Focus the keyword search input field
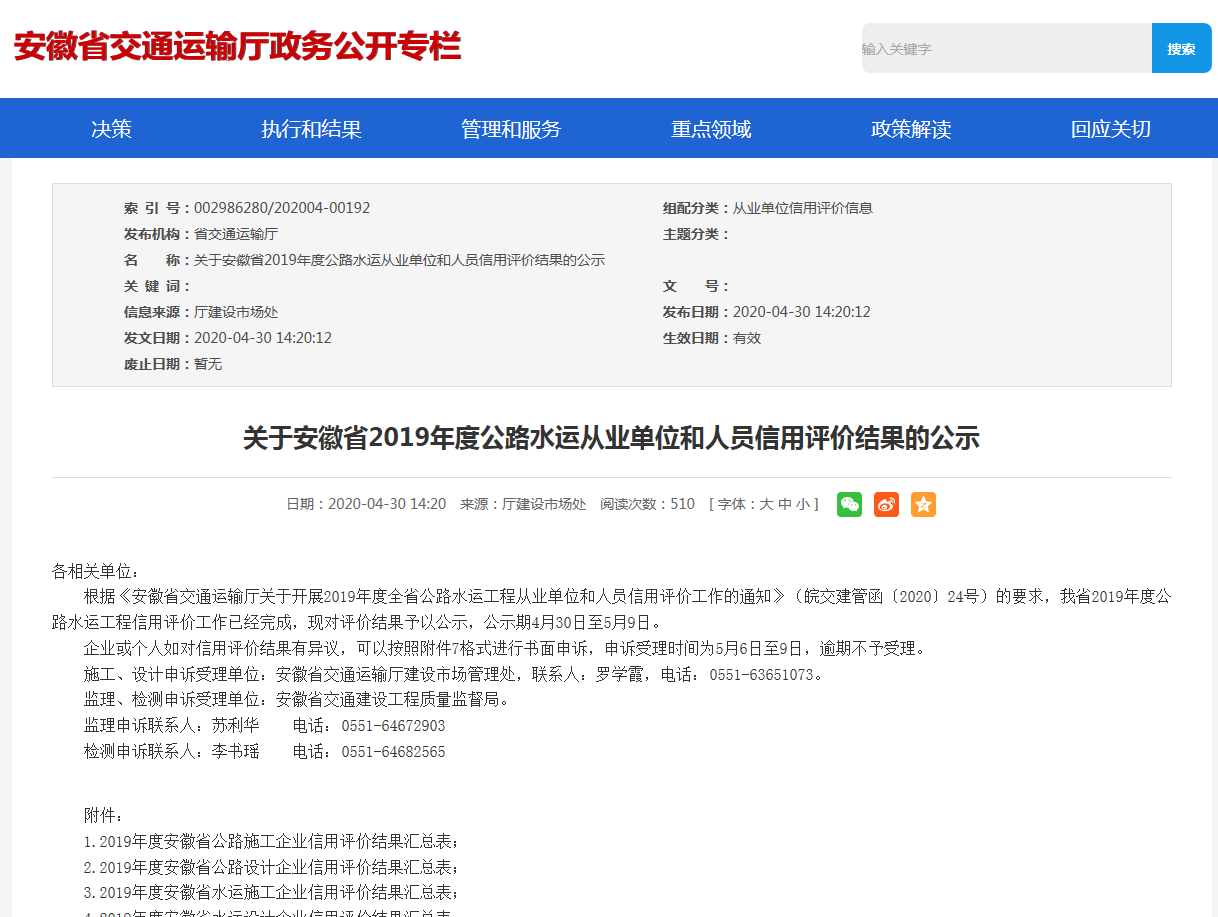1218x917 pixels. 1005,48
